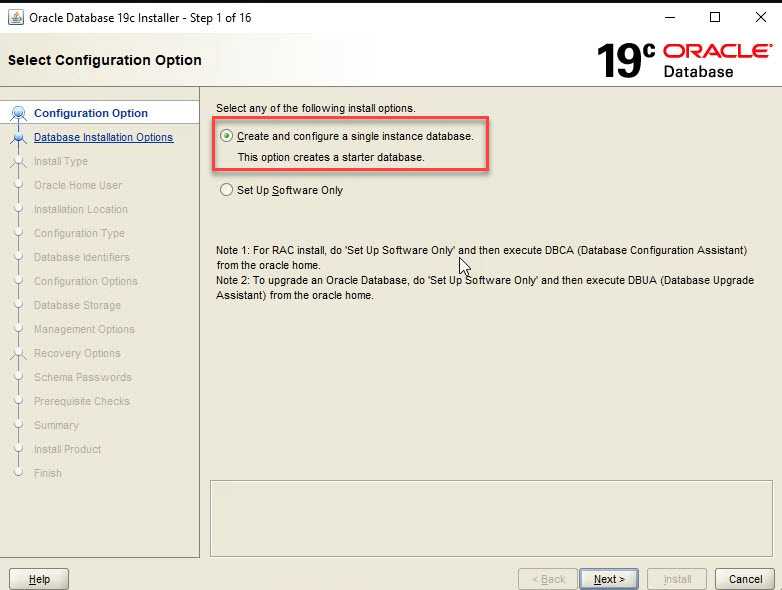Select Configuration Option in the steps sidebar
The image size is (782, 590).
tap(90, 114)
